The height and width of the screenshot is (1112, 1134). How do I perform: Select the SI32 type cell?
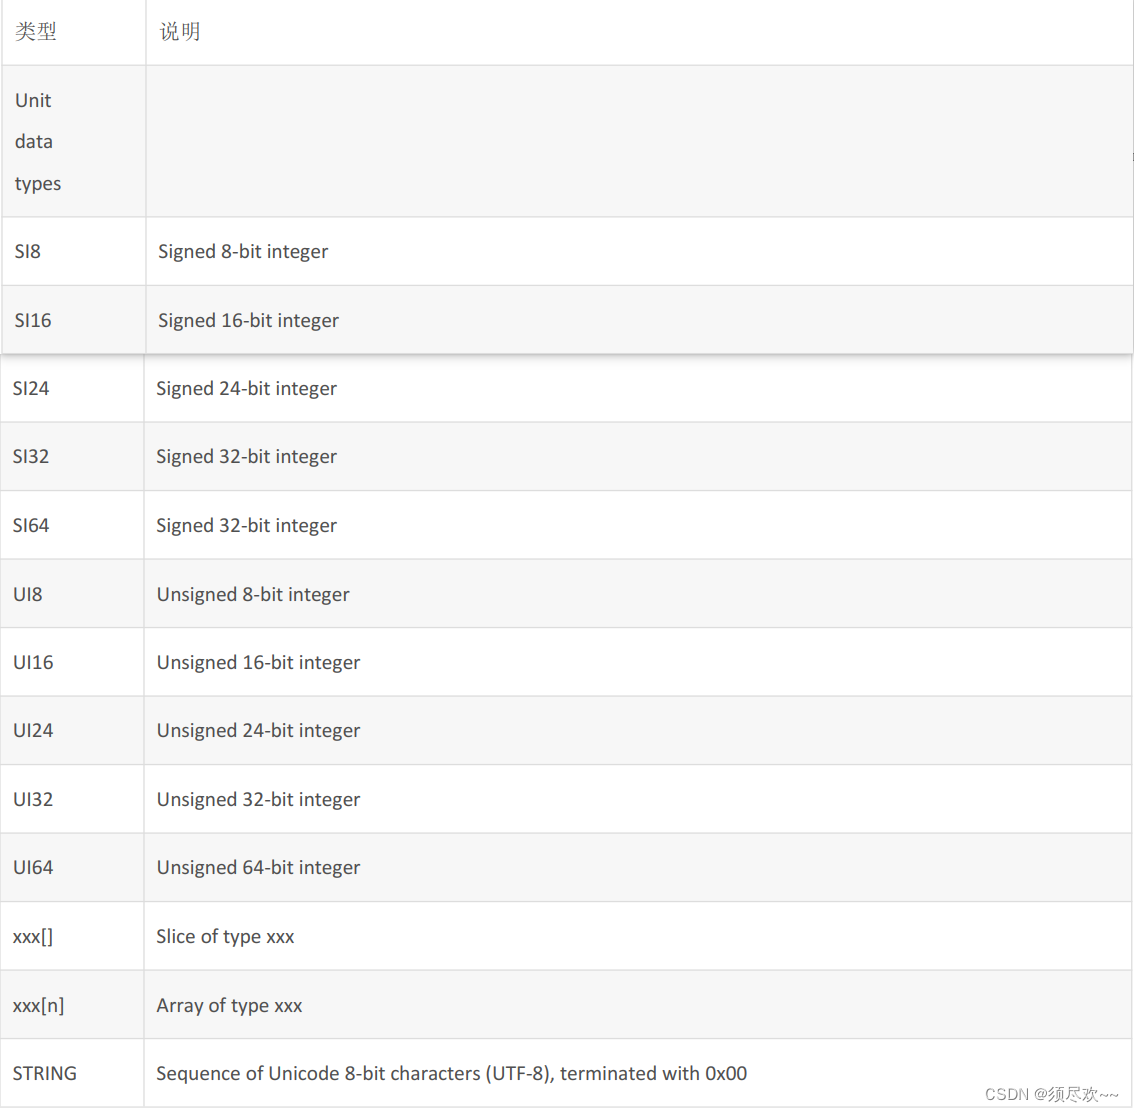coord(31,457)
